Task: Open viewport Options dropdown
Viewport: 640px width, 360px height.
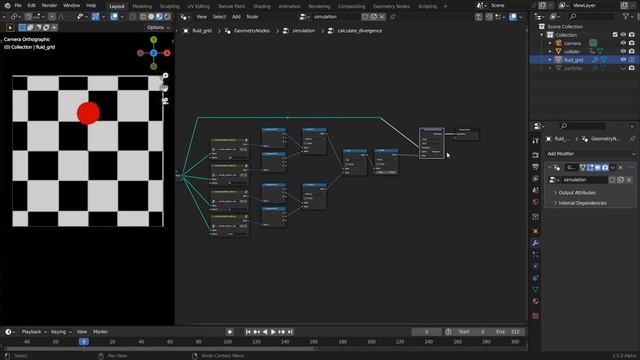Action: coord(158,27)
